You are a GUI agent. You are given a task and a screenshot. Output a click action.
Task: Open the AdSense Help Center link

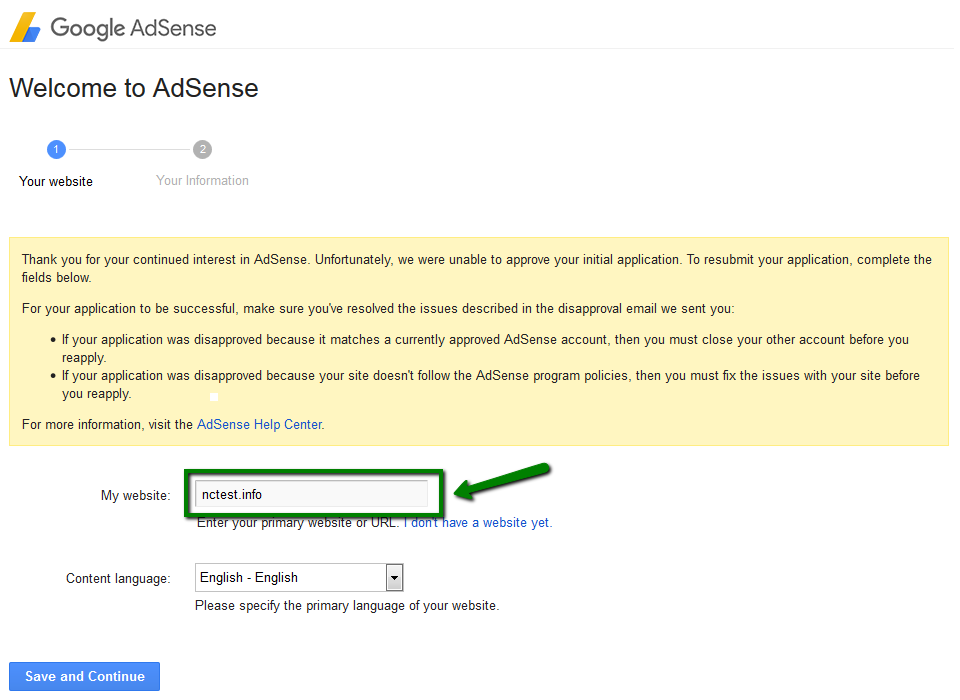(260, 424)
